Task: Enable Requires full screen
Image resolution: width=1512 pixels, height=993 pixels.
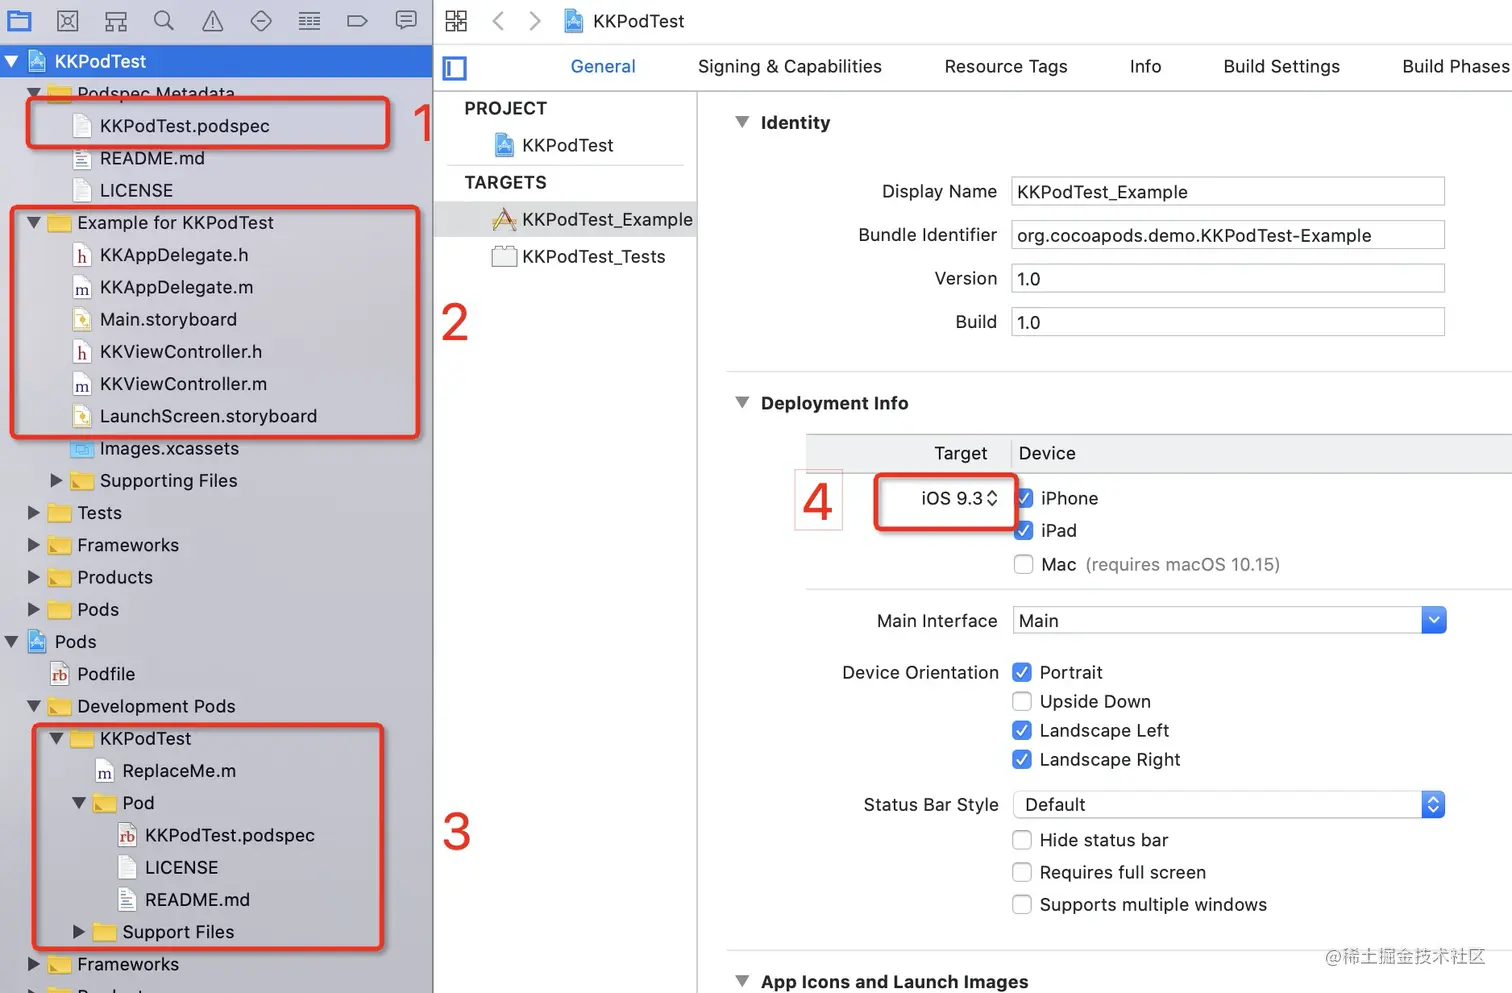Action: pyautogui.click(x=1022, y=872)
